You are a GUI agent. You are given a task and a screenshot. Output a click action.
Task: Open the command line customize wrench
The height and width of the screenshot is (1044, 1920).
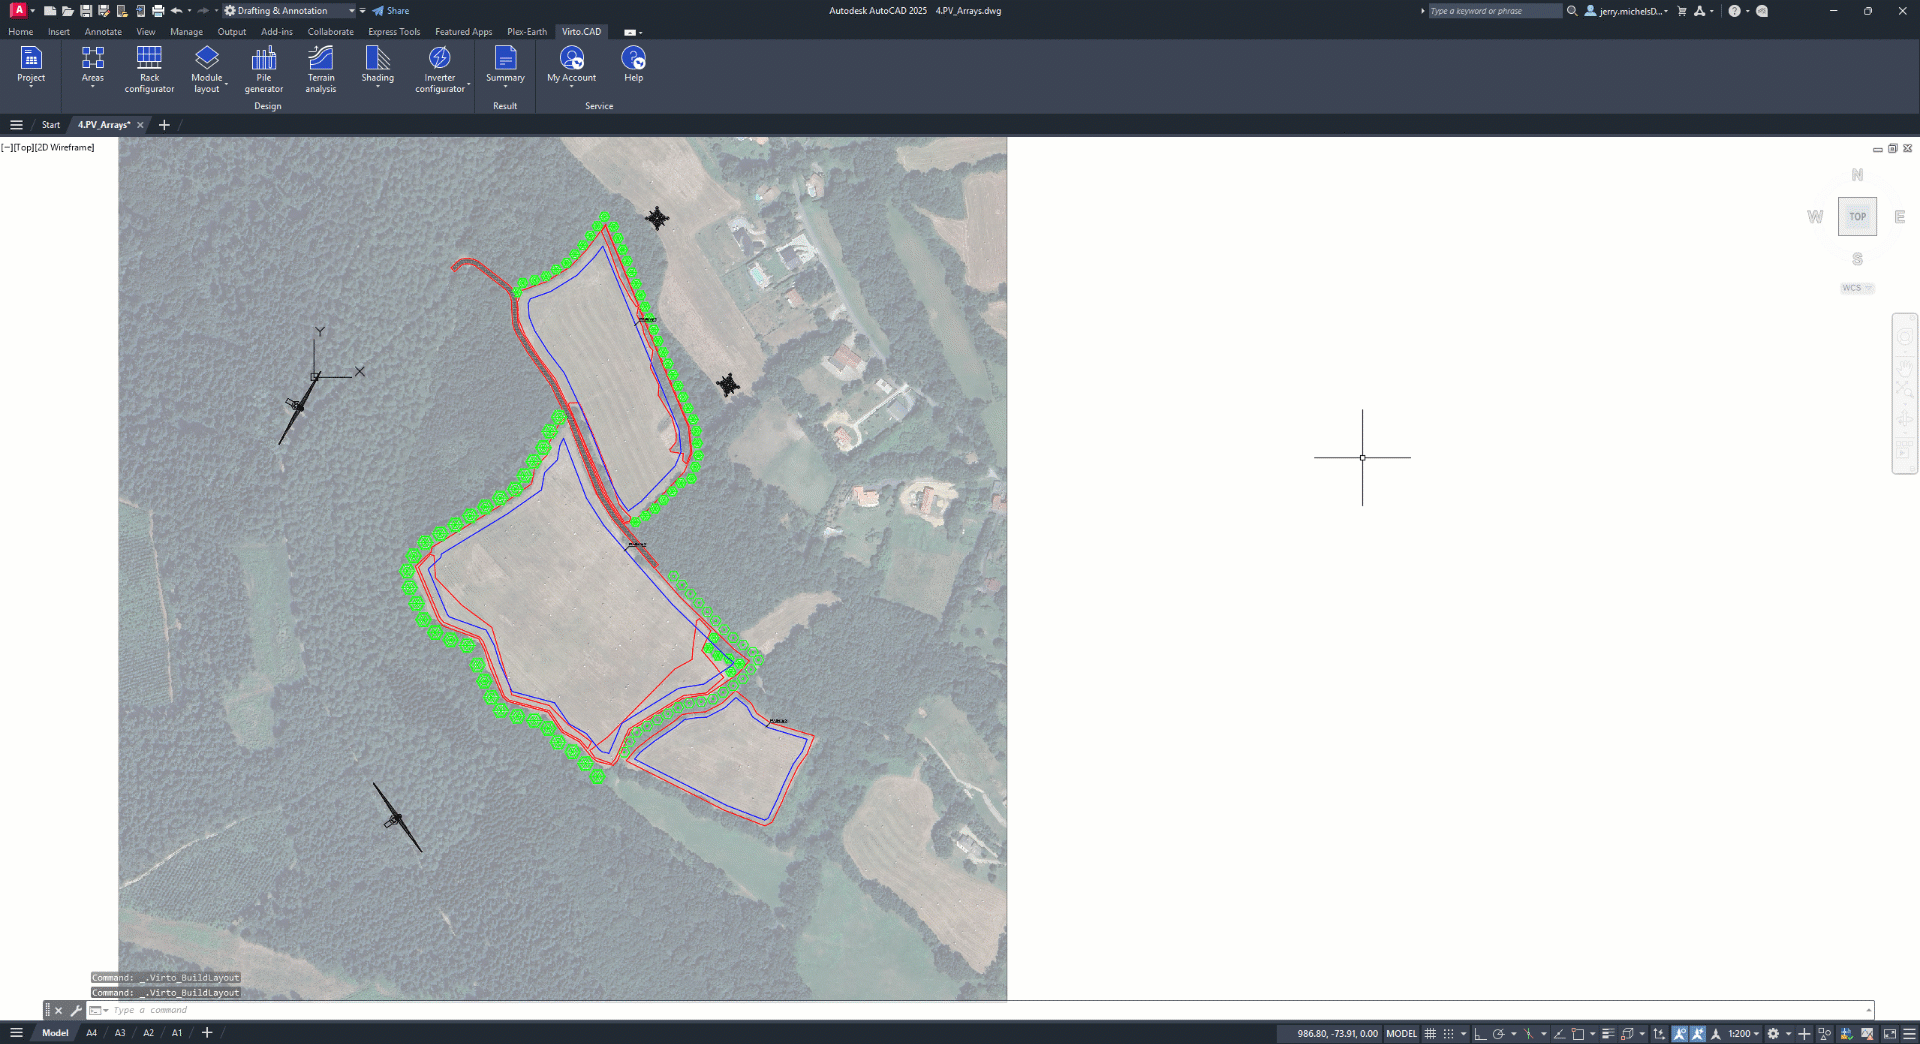(x=76, y=1010)
